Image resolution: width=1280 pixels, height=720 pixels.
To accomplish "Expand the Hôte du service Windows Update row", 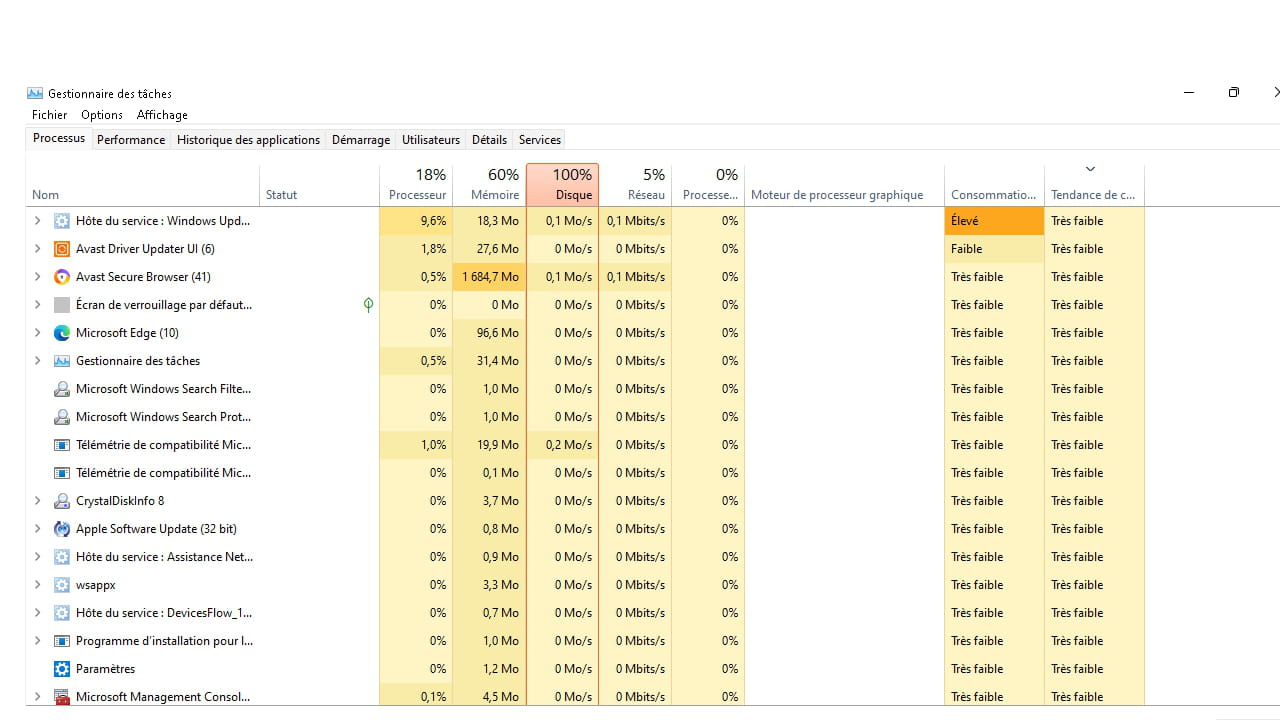I will point(38,221).
